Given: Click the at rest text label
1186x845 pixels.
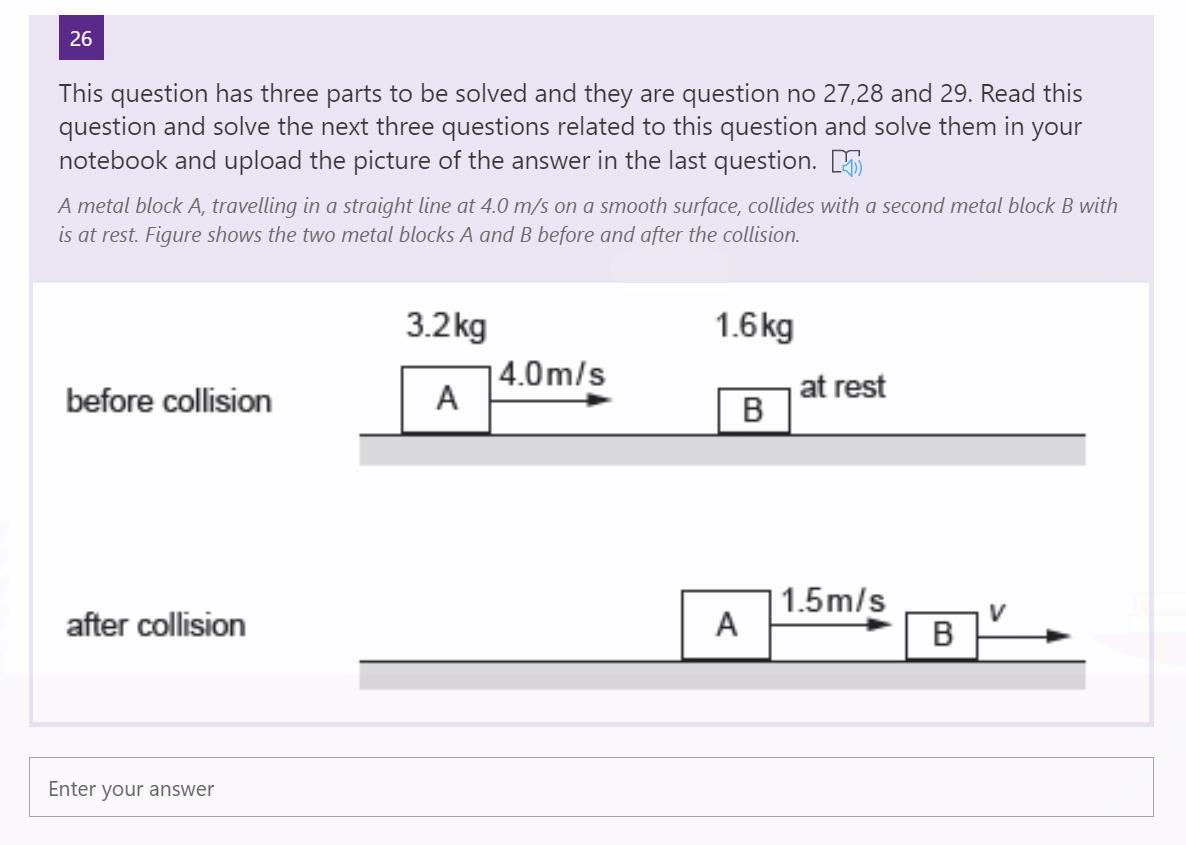Looking at the screenshot, I should tap(842, 387).
